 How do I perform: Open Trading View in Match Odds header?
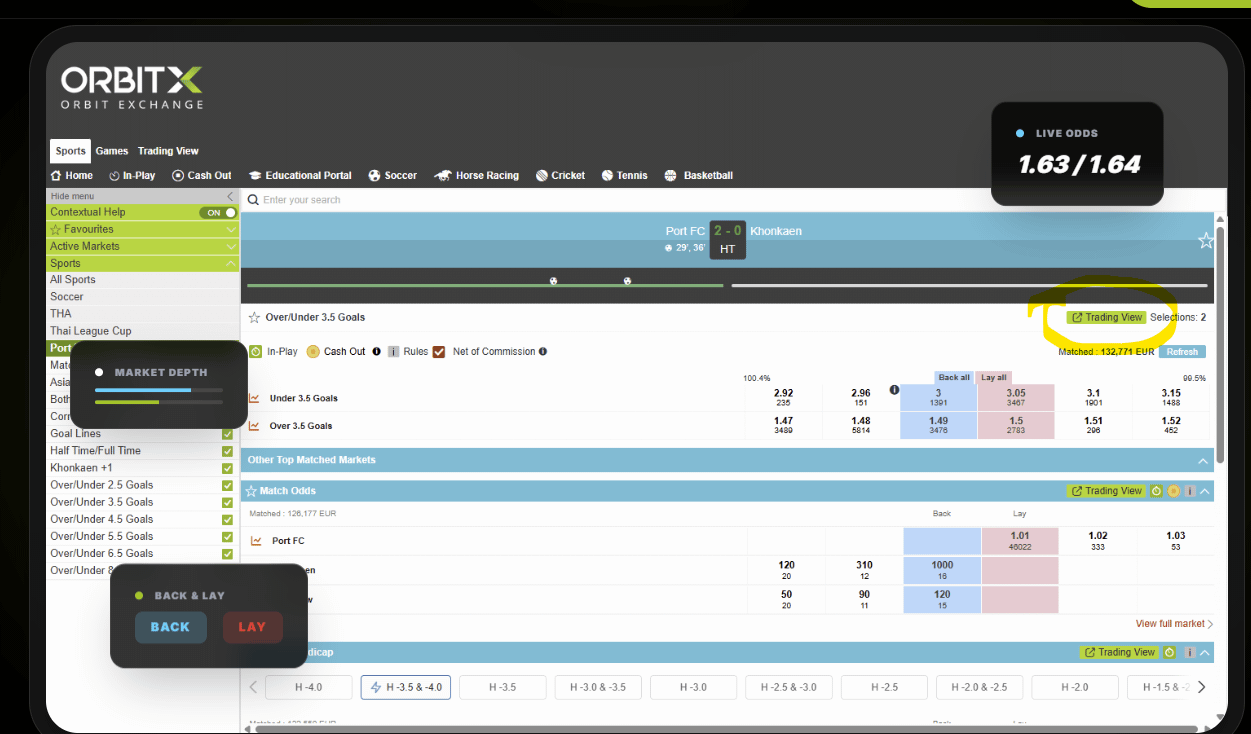(x=1106, y=491)
